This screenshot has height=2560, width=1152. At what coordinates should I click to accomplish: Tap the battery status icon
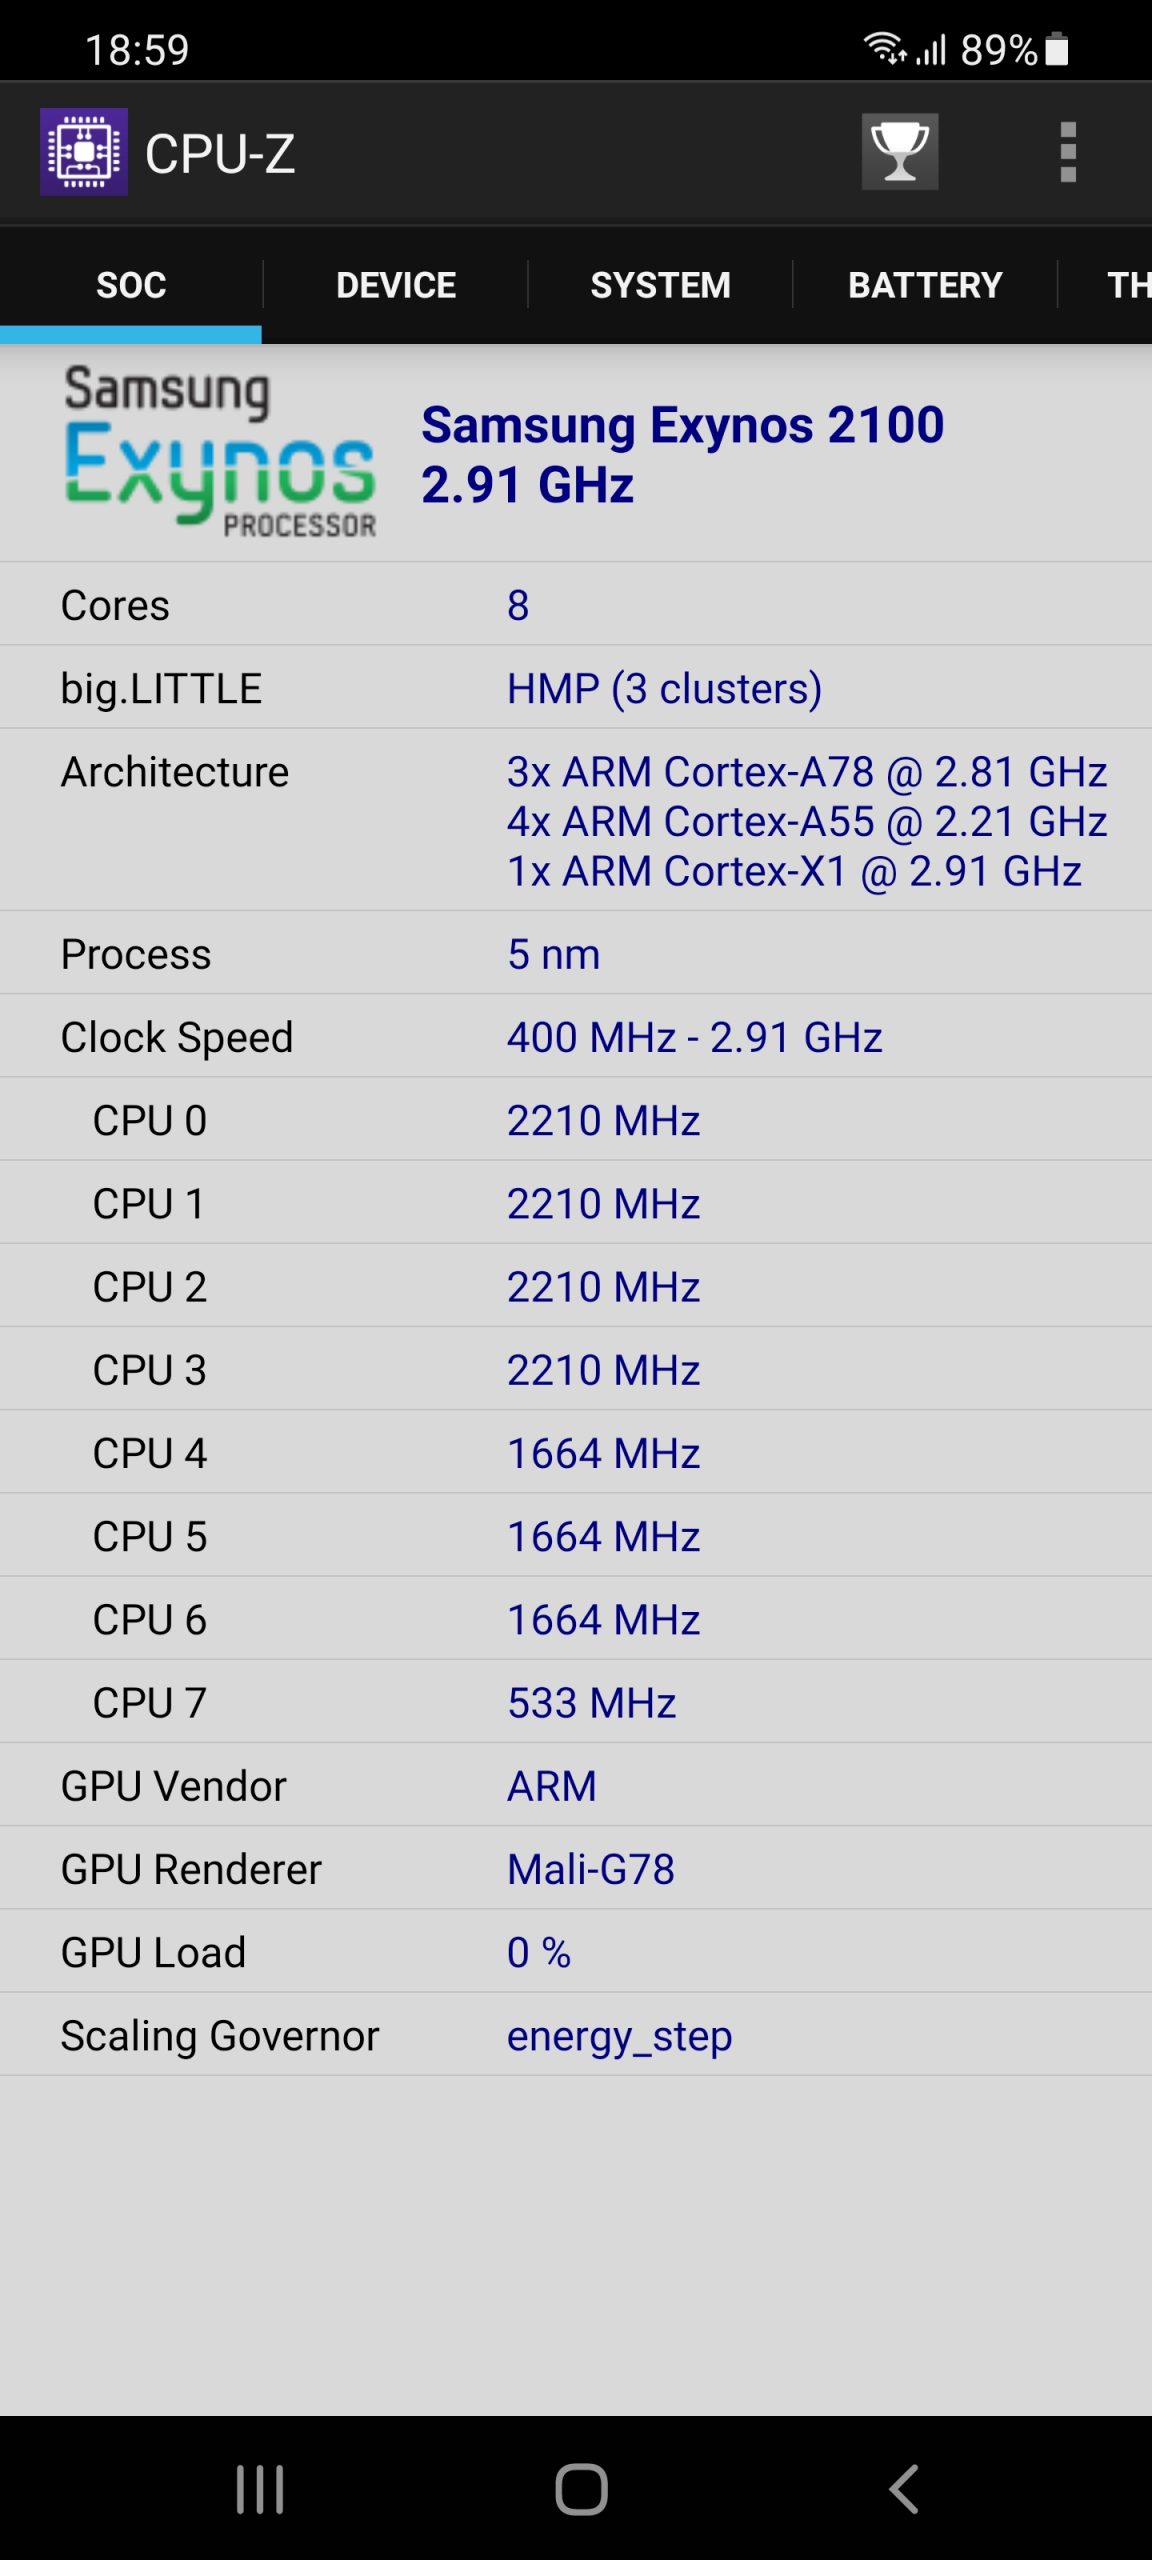1057,49
